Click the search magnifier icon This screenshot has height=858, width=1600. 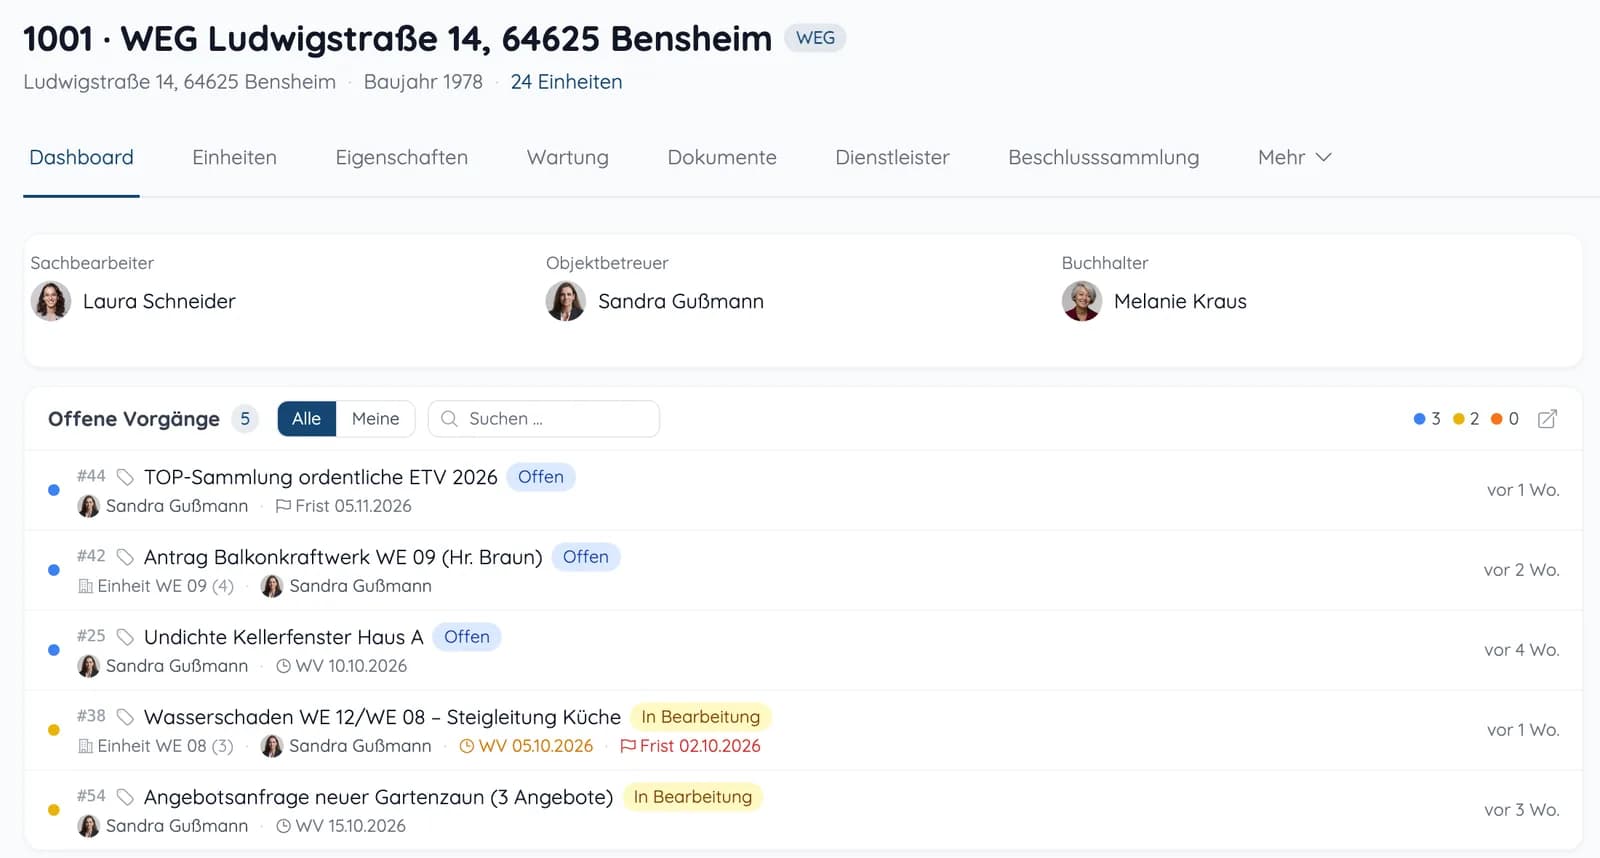450,419
